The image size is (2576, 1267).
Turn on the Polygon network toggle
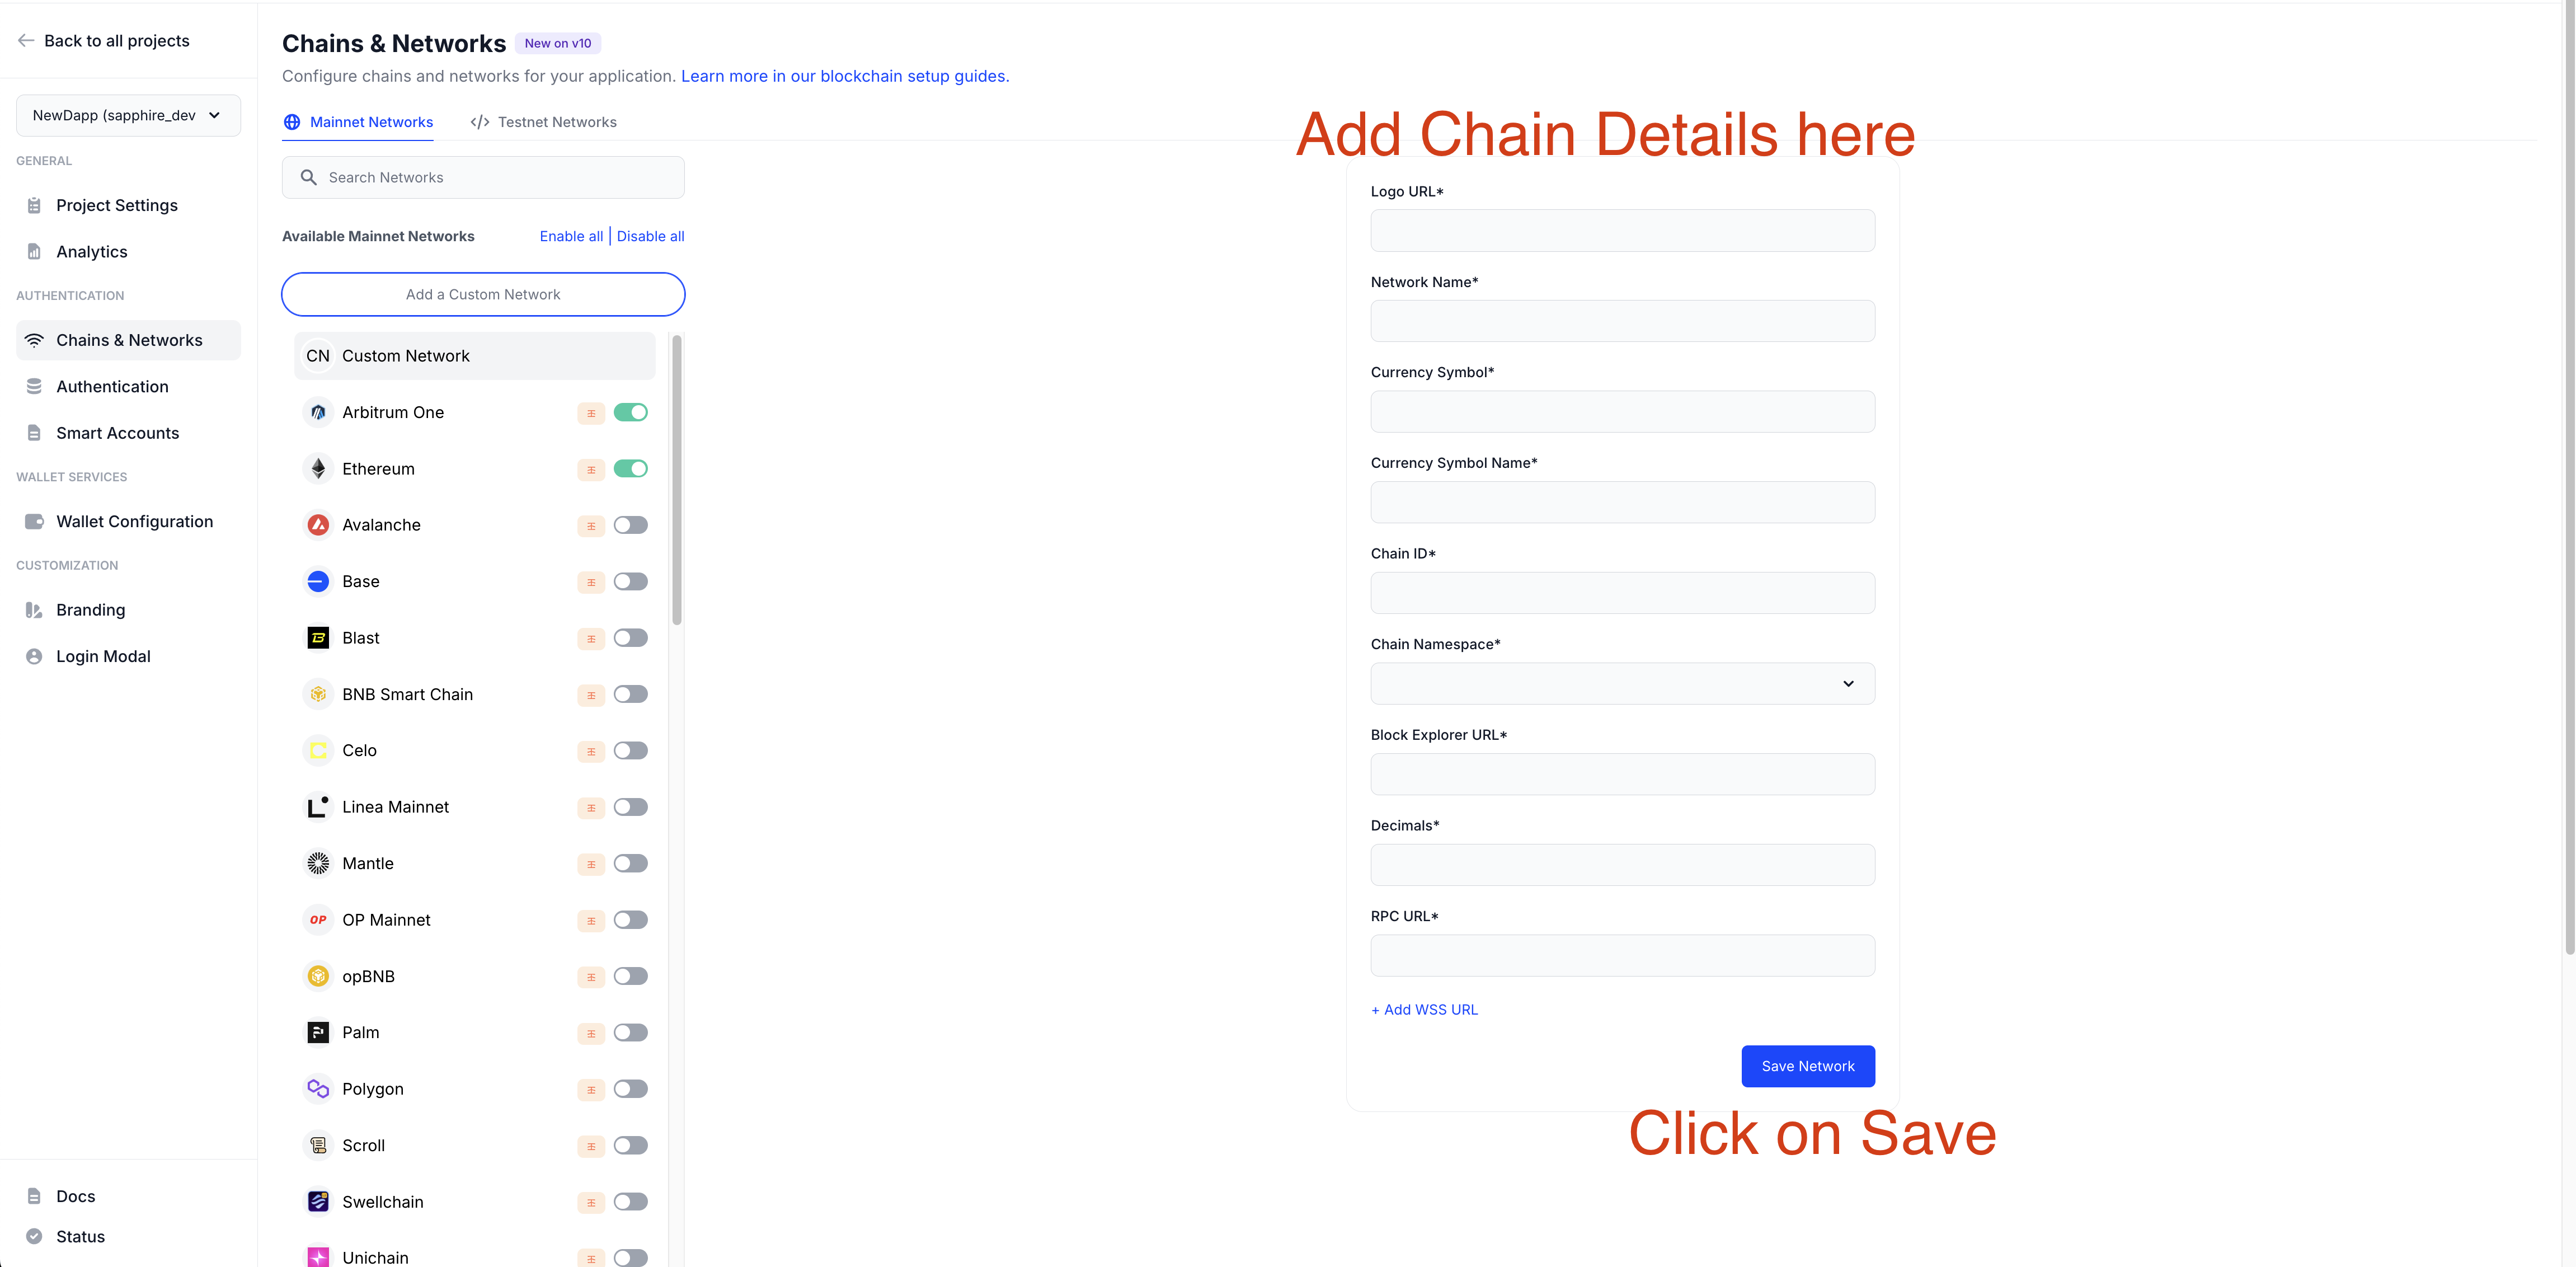[630, 1089]
